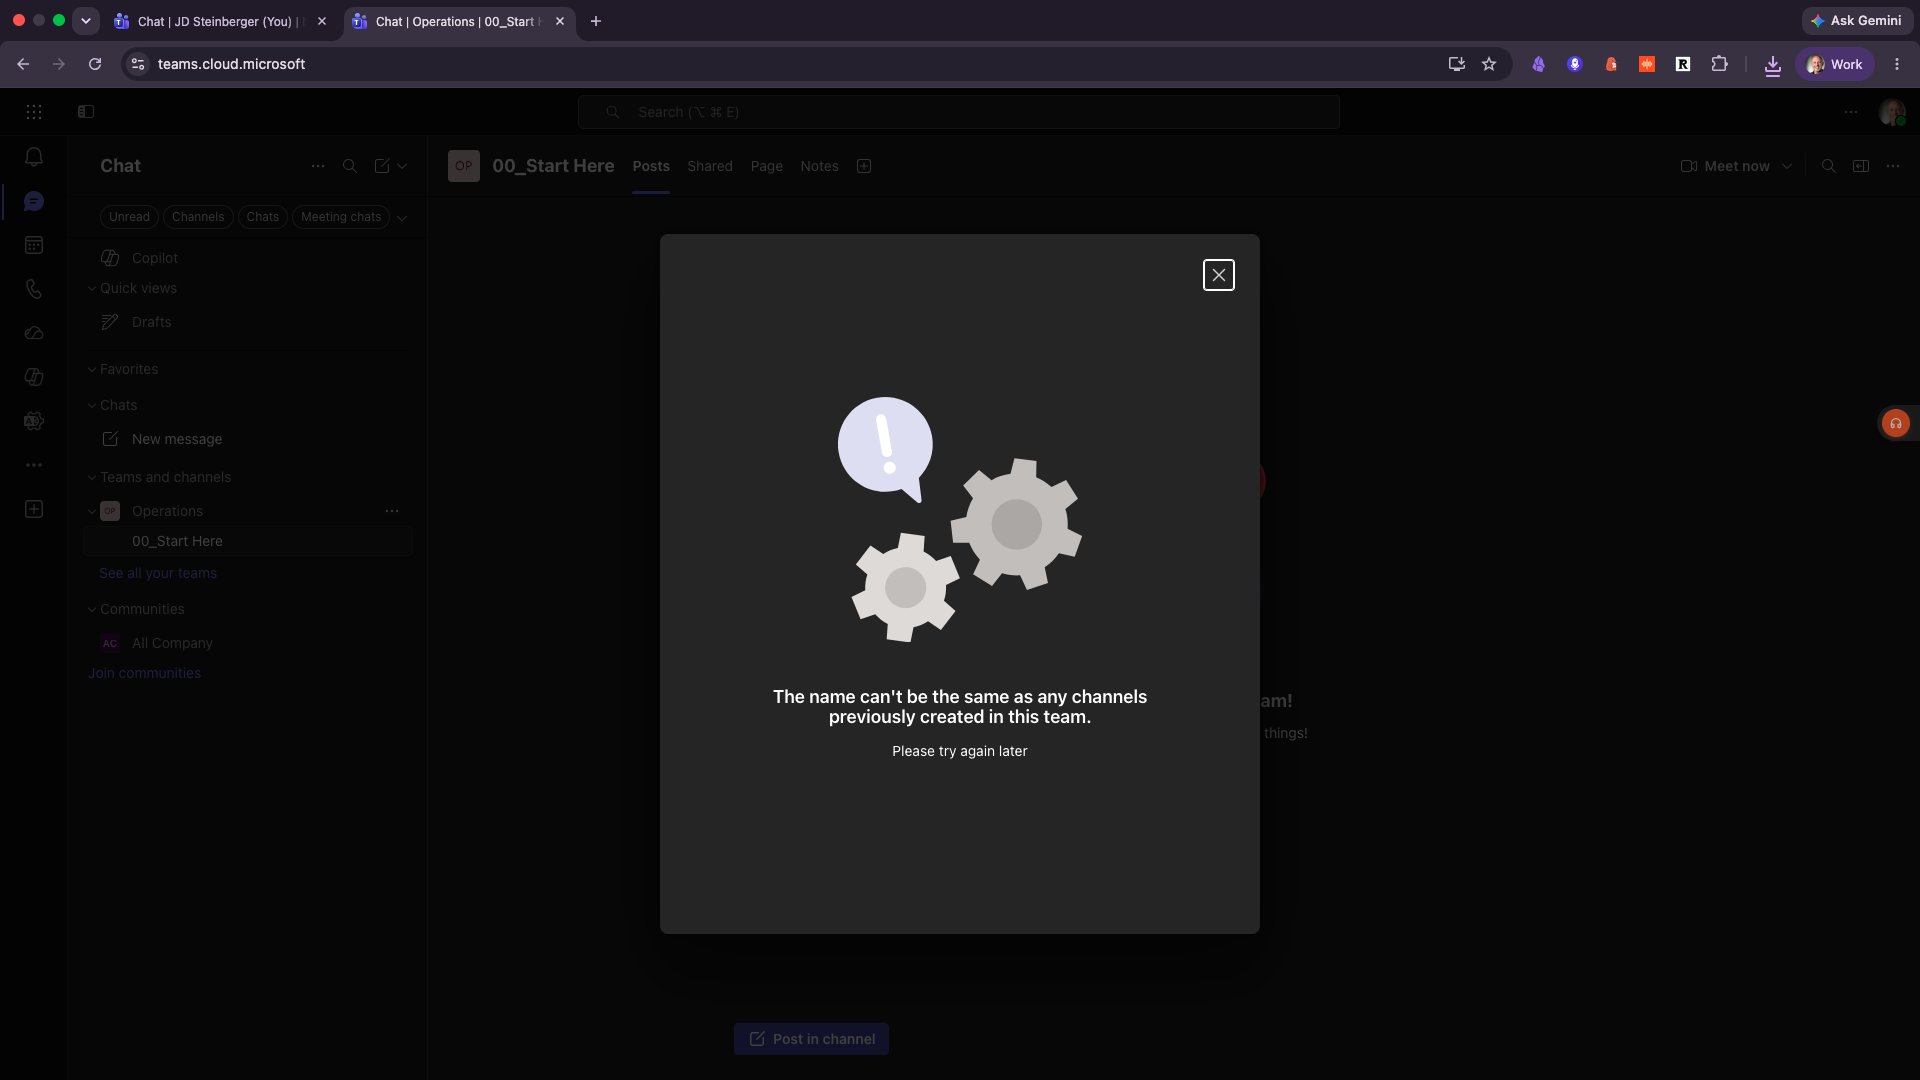Open the Calls phone icon
Viewport: 1920px width, 1080px height.
pos(34,289)
